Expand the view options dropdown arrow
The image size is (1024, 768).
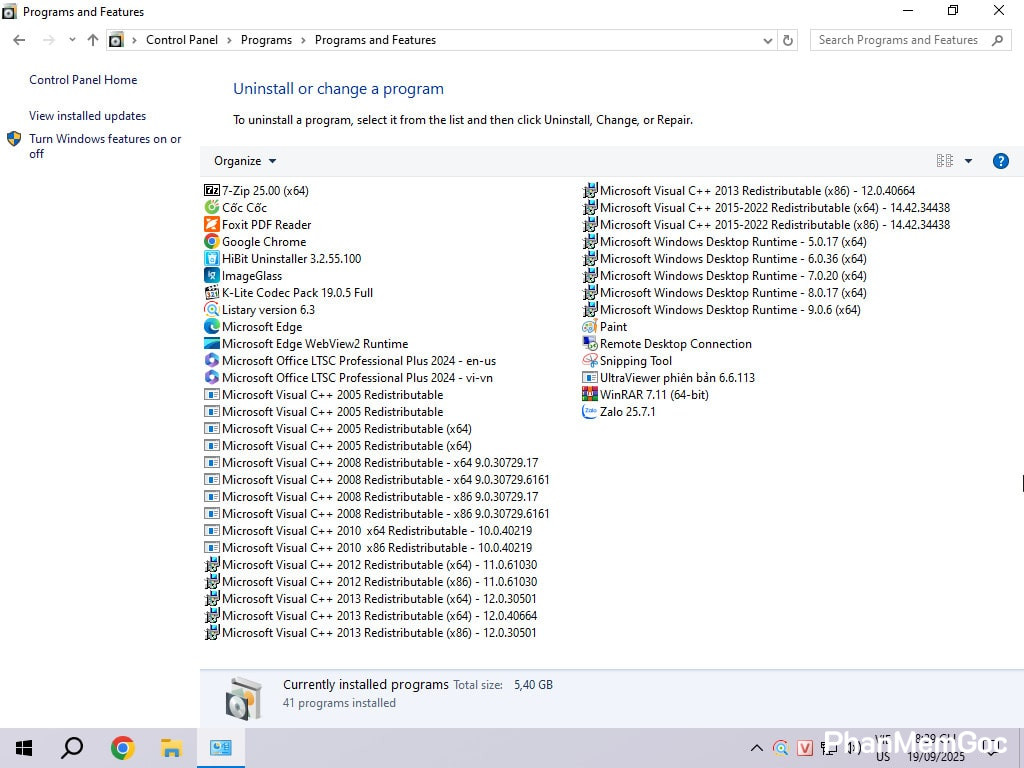(x=968, y=161)
